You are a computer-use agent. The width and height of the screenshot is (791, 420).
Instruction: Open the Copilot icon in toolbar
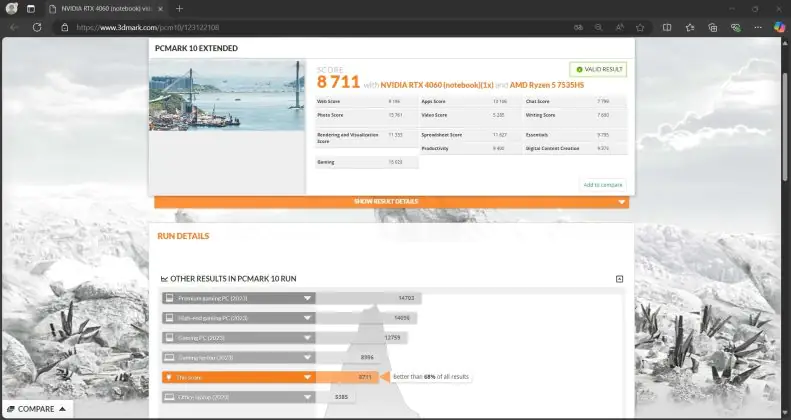(x=779, y=27)
